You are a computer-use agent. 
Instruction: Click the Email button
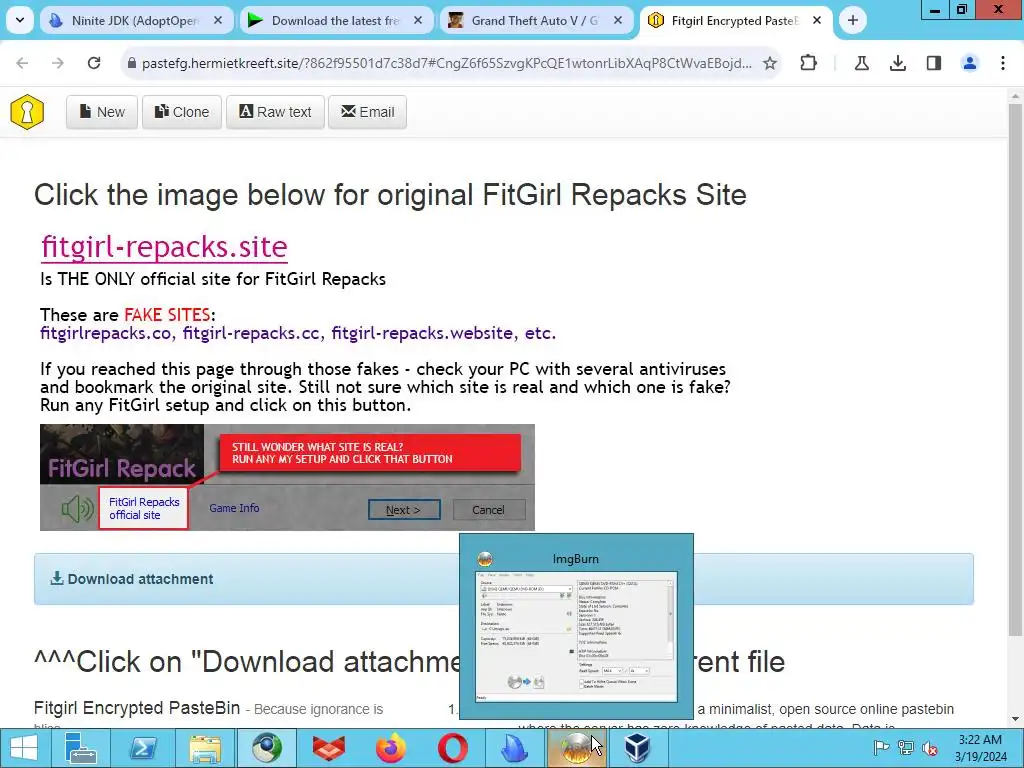pos(368,112)
